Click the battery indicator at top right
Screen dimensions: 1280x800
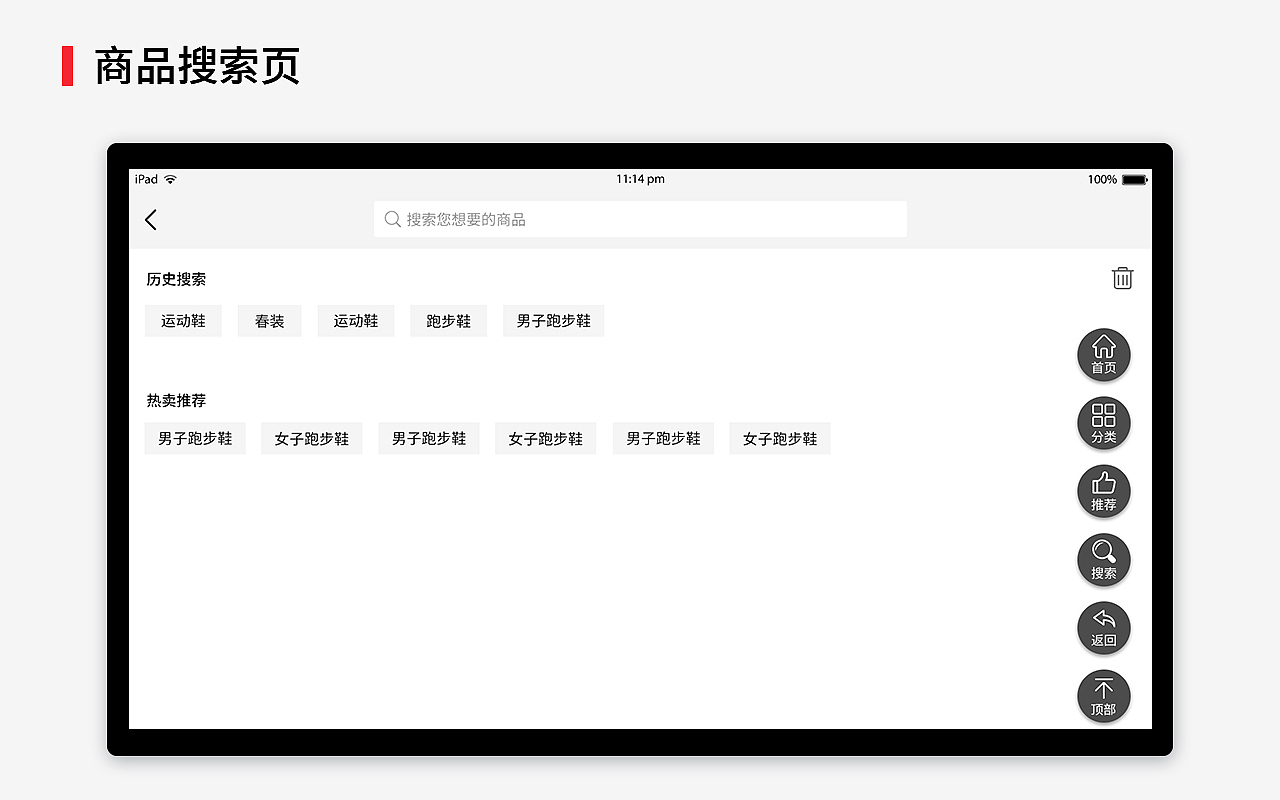coord(1135,179)
